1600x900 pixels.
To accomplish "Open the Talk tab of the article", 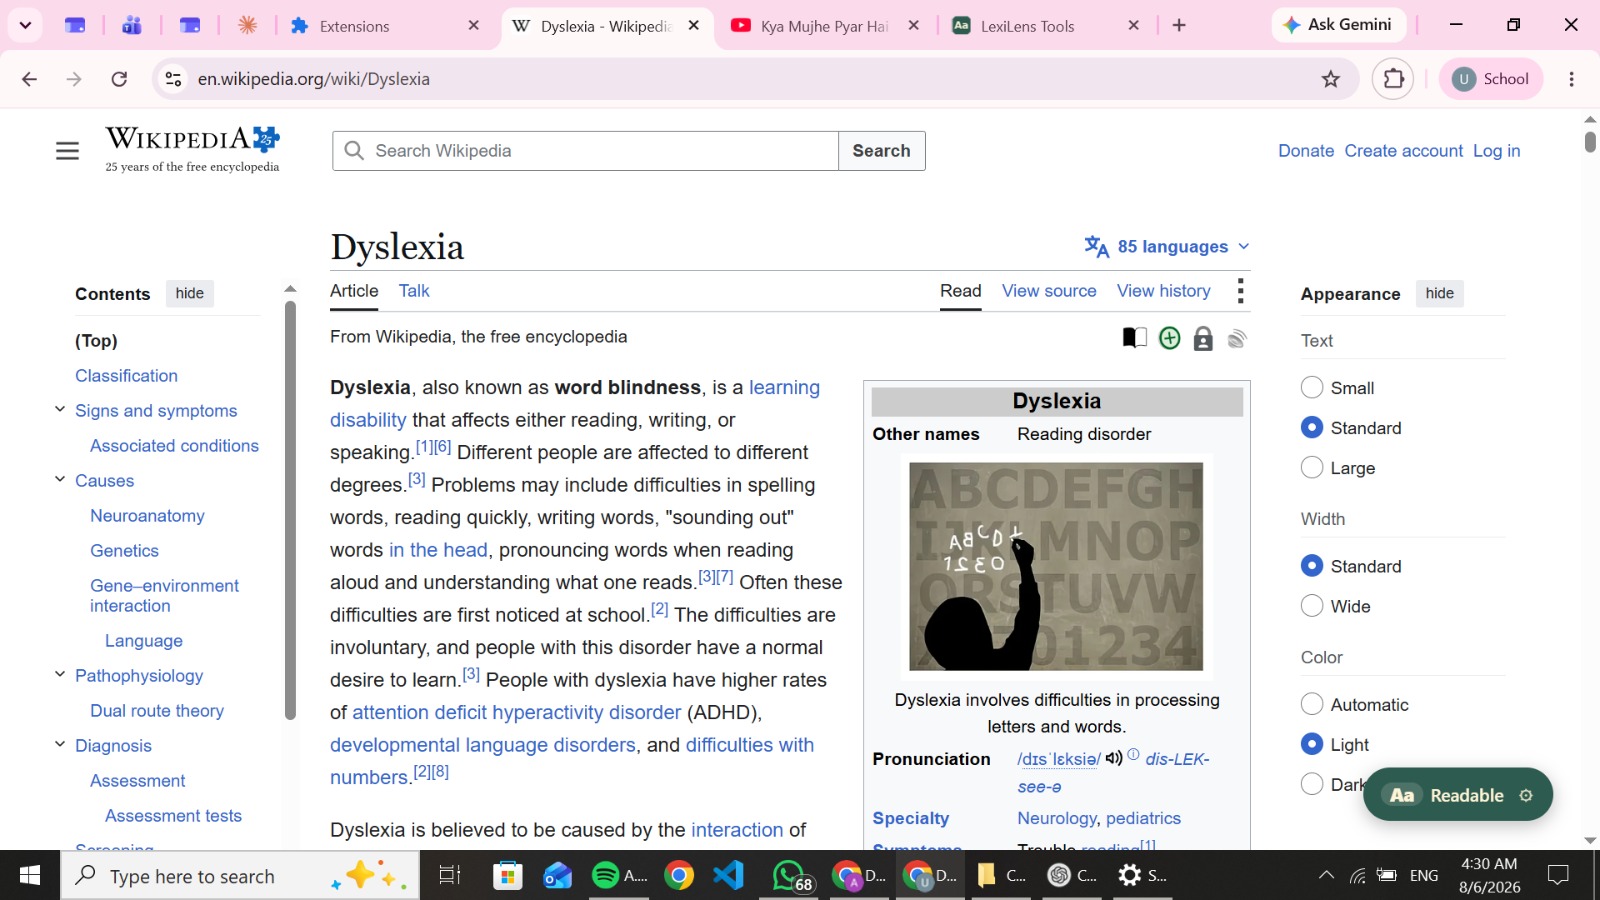I will (x=414, y=291).
